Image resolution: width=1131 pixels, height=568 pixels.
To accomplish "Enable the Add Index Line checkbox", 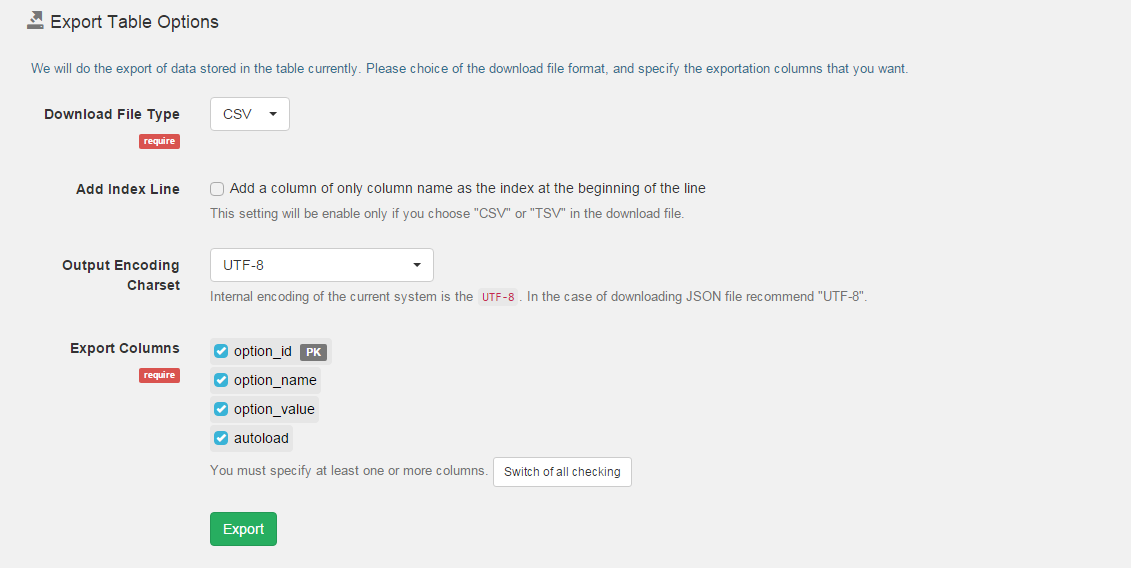I will tap(217, 188).
